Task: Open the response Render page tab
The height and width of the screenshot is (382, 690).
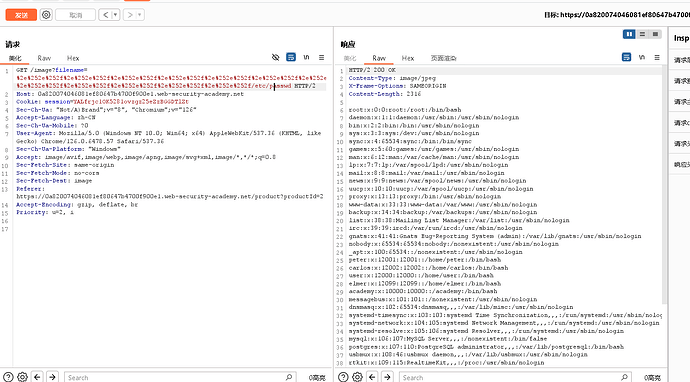Action: tap(443, 58)
